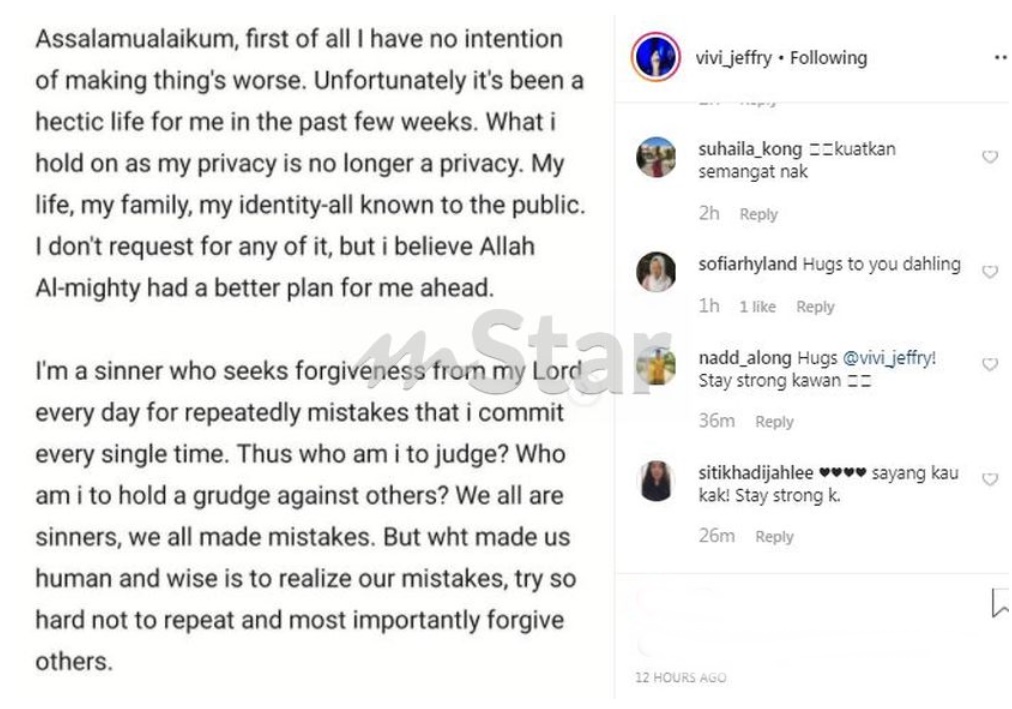Click the 12 HOURS AGO timestamp
1012x709 pixels.
(681, 677)
